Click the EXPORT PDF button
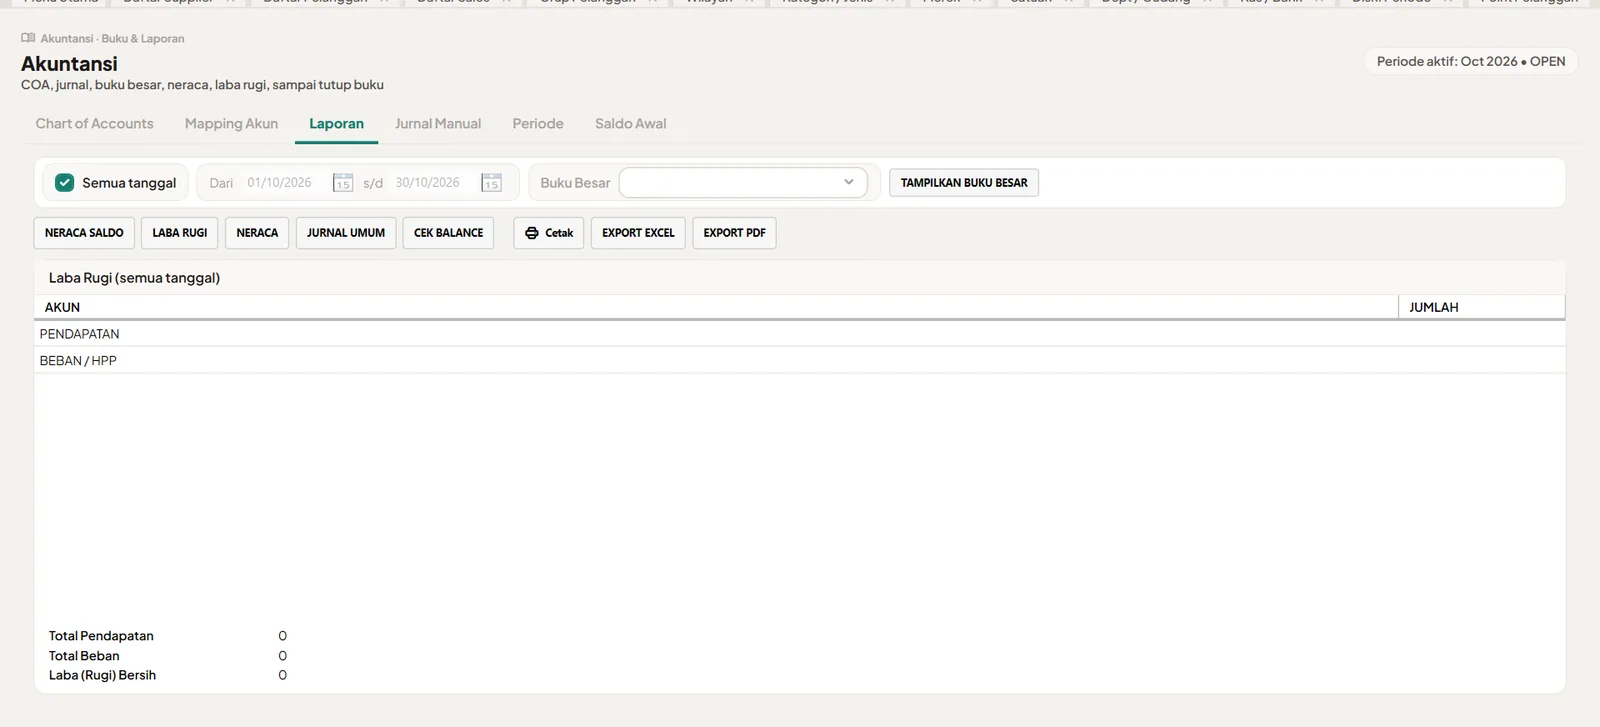The image size is (1600, 727). pos(734,233)
